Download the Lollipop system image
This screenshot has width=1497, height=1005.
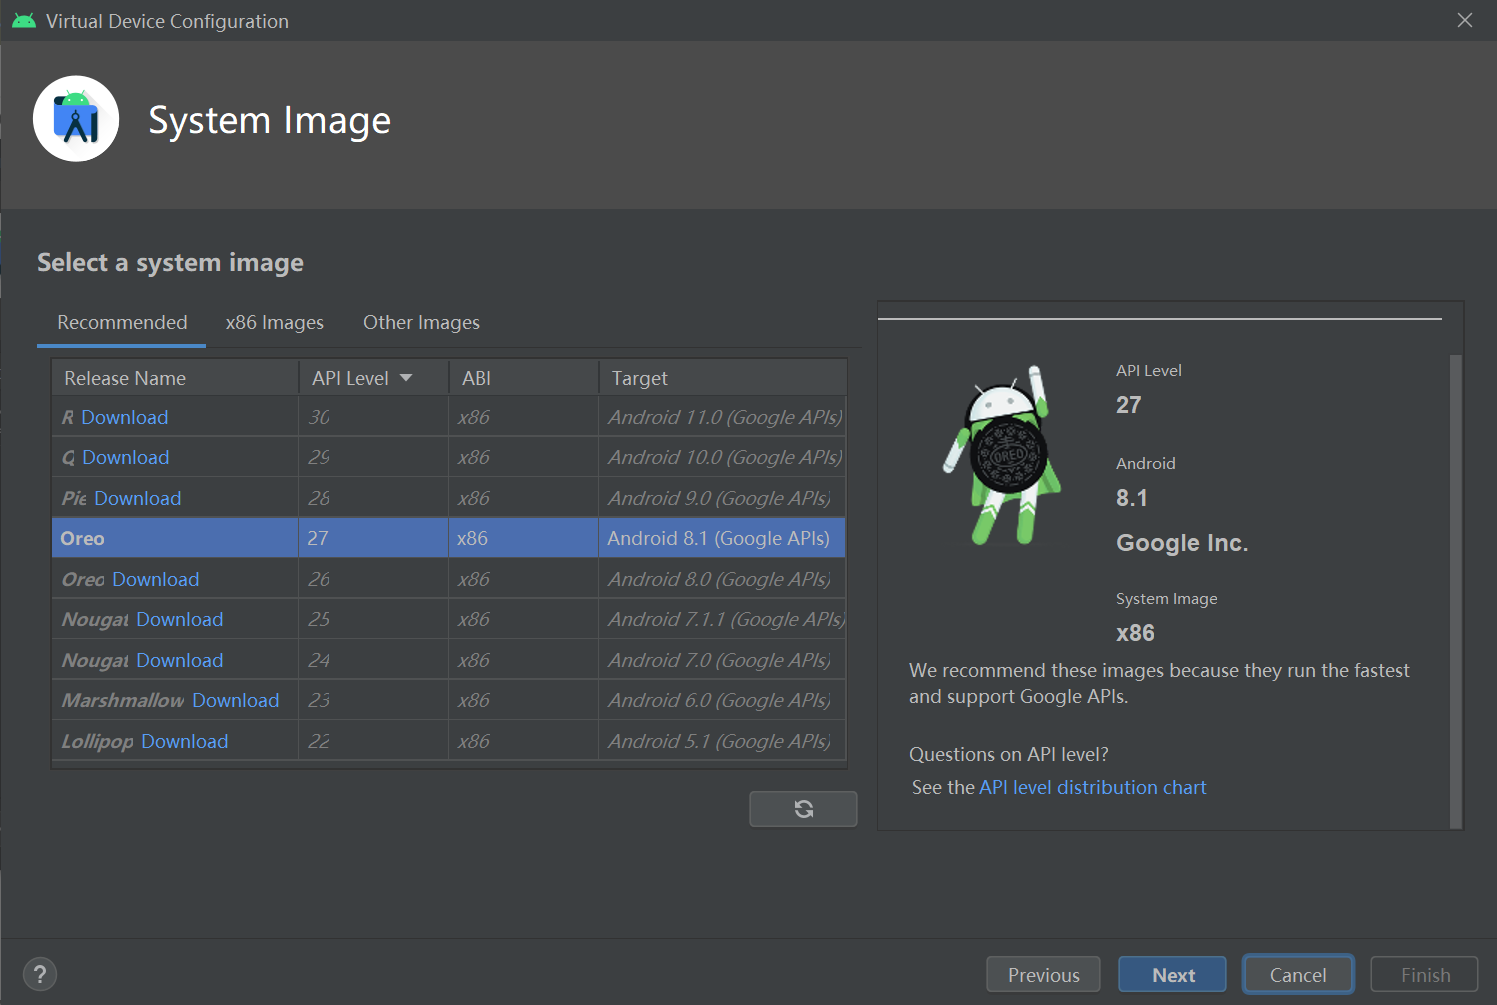[185, 741]
